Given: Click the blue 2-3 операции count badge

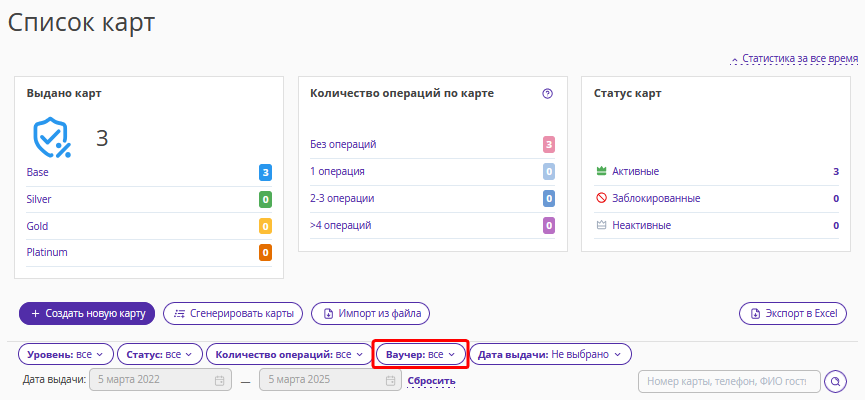Looking at the screenshot, I should [548, 198].
